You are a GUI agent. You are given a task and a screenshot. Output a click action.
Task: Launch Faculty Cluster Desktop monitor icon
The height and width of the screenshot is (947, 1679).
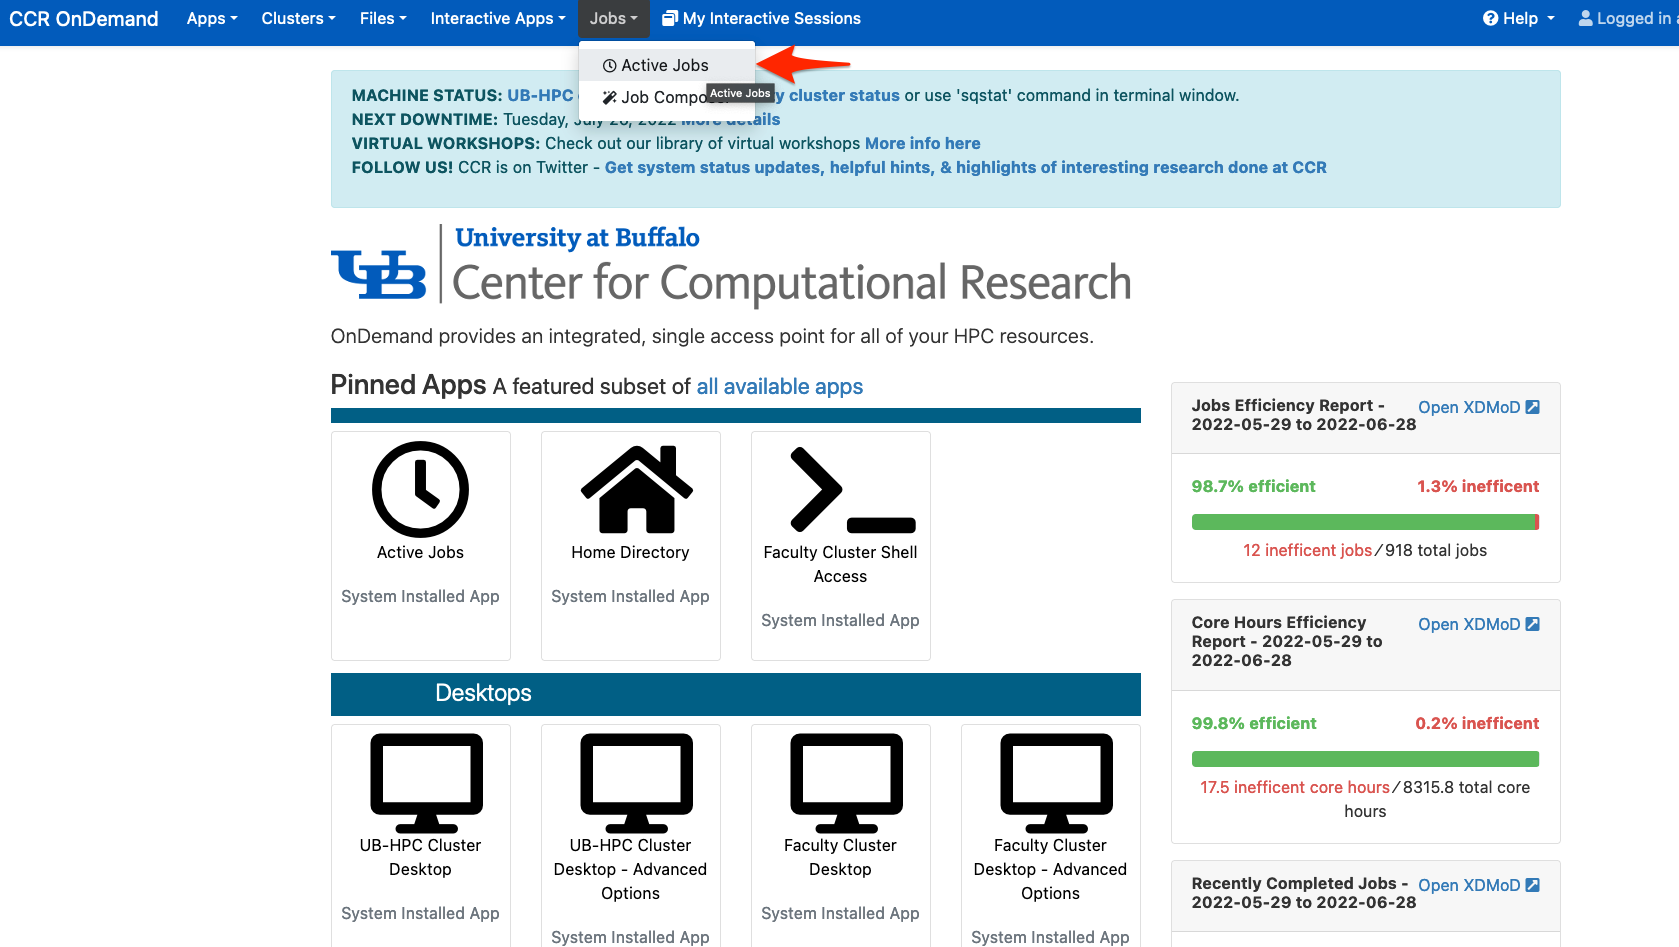pos(846,783)
